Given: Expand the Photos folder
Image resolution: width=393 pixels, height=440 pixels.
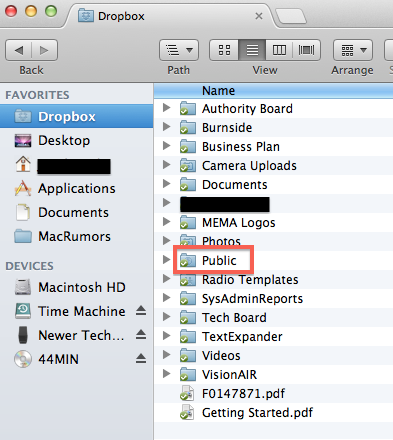Looking at the screenshot, I should tap(166, 240).
